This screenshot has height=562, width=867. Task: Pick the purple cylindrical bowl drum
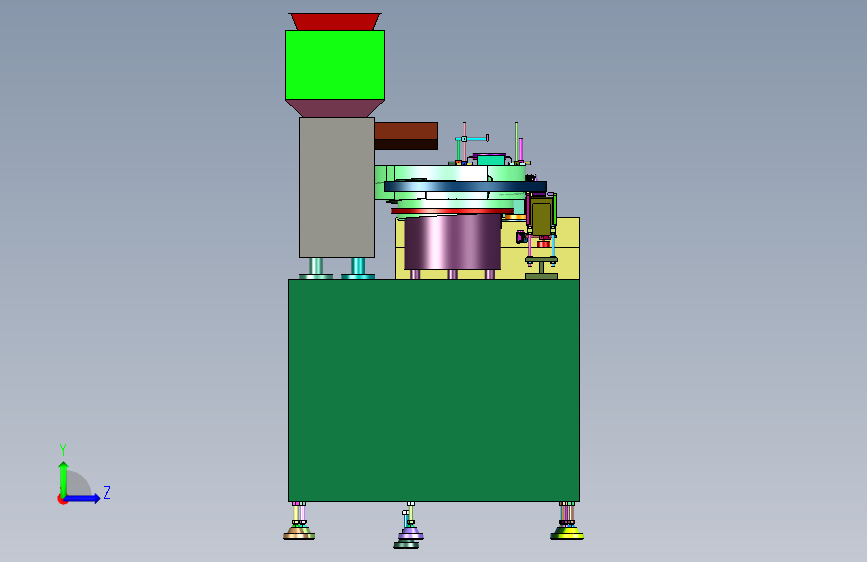pyautogui.click(x=452, y=242)
